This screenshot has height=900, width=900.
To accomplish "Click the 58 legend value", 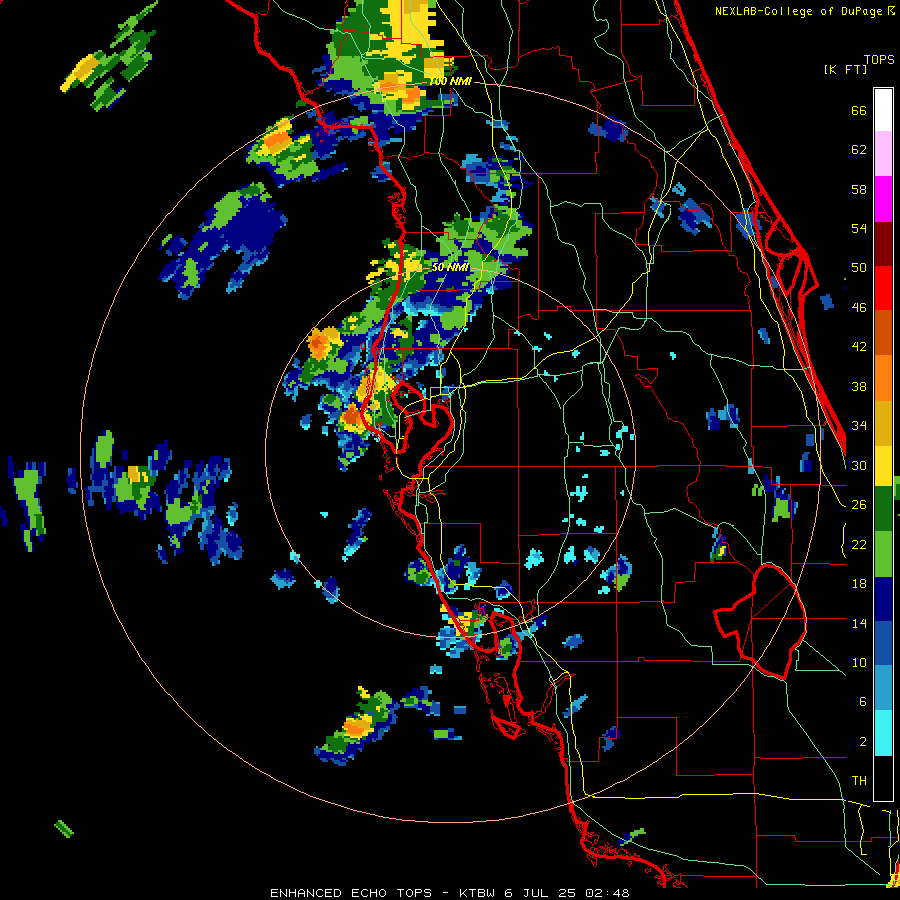I will tap(859, 189).
